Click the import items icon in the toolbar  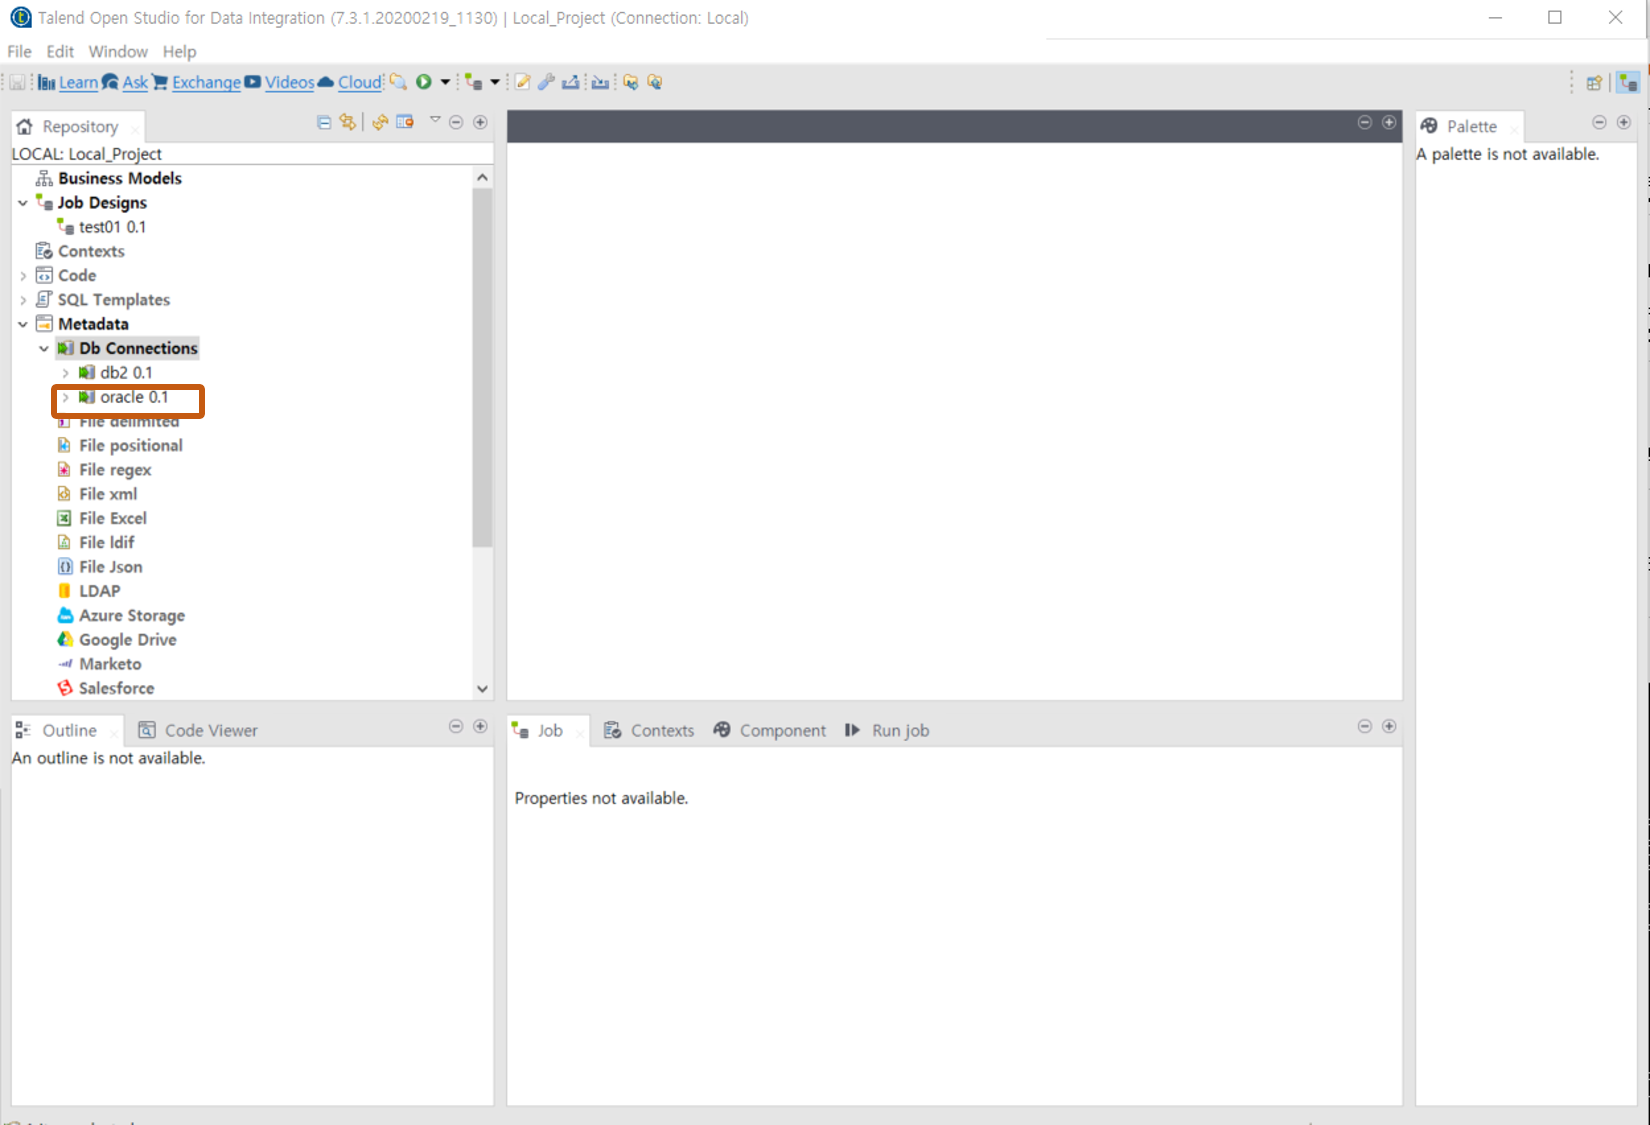pos(600,82)
